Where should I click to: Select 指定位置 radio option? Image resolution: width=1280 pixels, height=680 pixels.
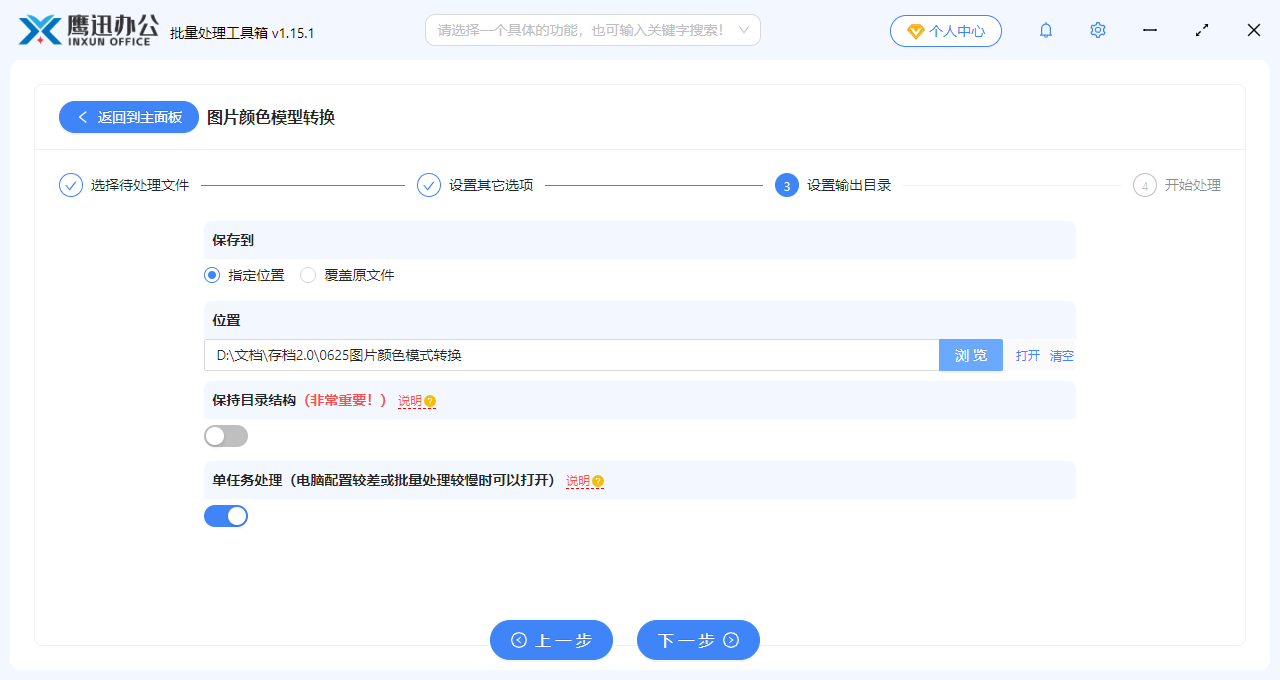tap(244, 275)
